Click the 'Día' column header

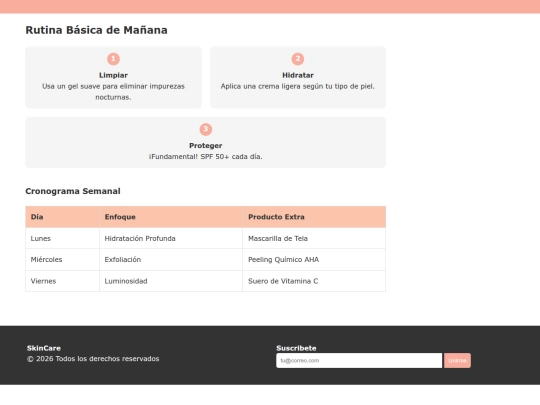62,217
